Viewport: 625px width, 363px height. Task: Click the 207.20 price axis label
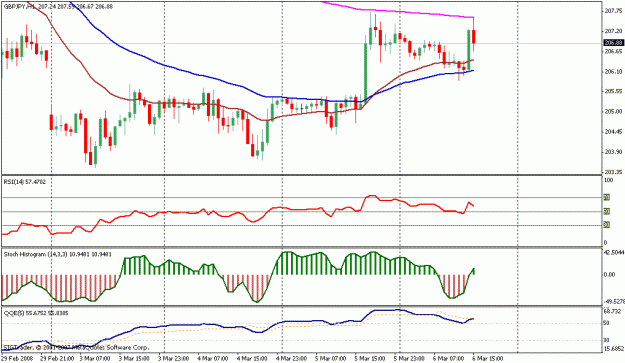pyautogui.click(x=613, y=31)
